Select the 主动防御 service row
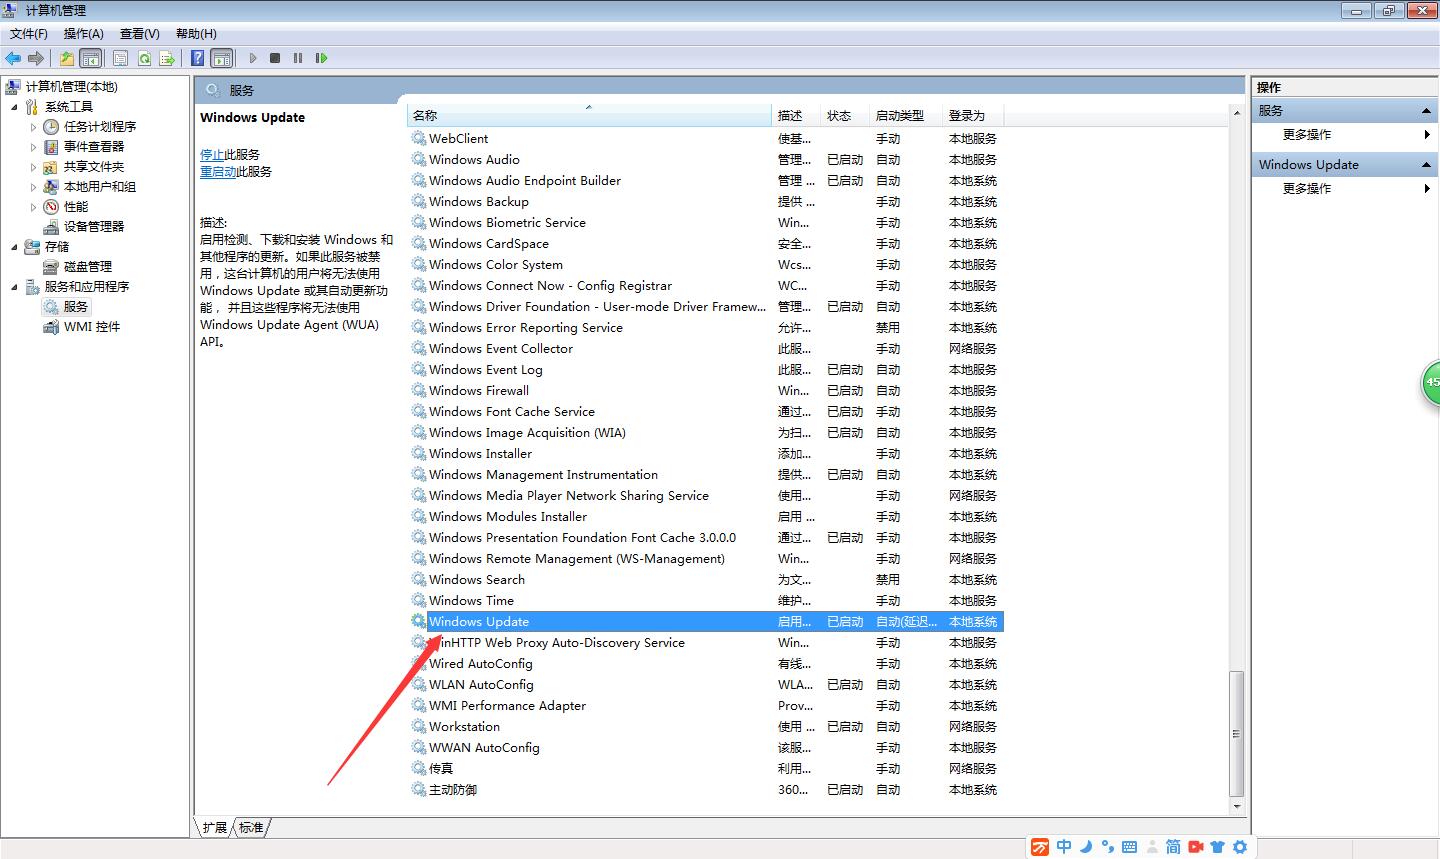 (x=706, y=790)
